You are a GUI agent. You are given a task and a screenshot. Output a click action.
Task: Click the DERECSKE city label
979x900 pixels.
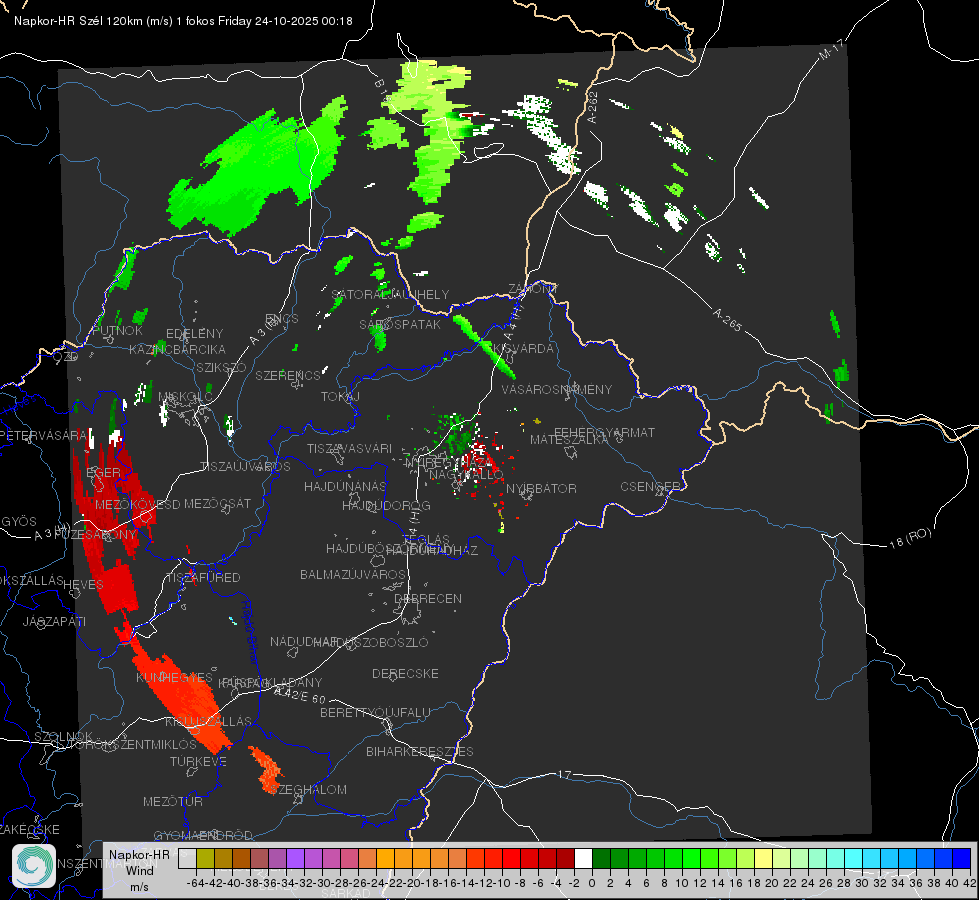click(x=405, y=674)
